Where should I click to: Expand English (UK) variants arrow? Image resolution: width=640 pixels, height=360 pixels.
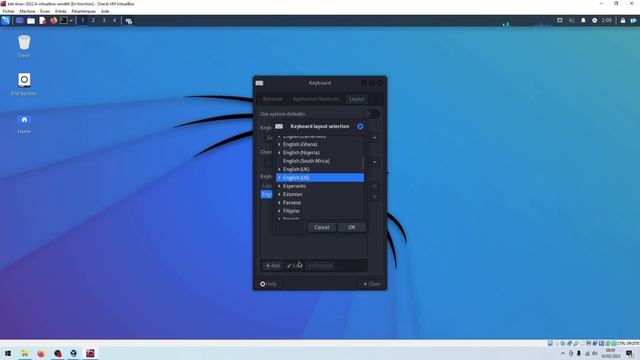[x=279, y=169]
